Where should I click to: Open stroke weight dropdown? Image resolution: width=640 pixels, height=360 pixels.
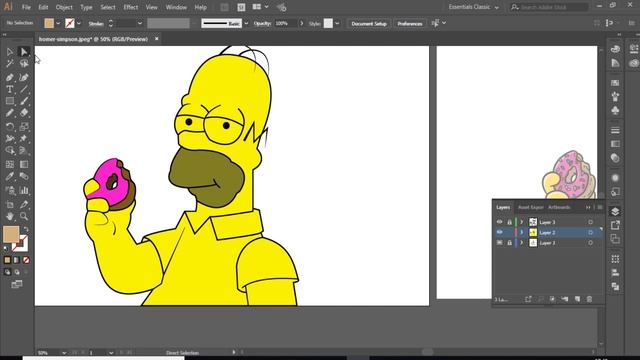[x=140, y=23]
